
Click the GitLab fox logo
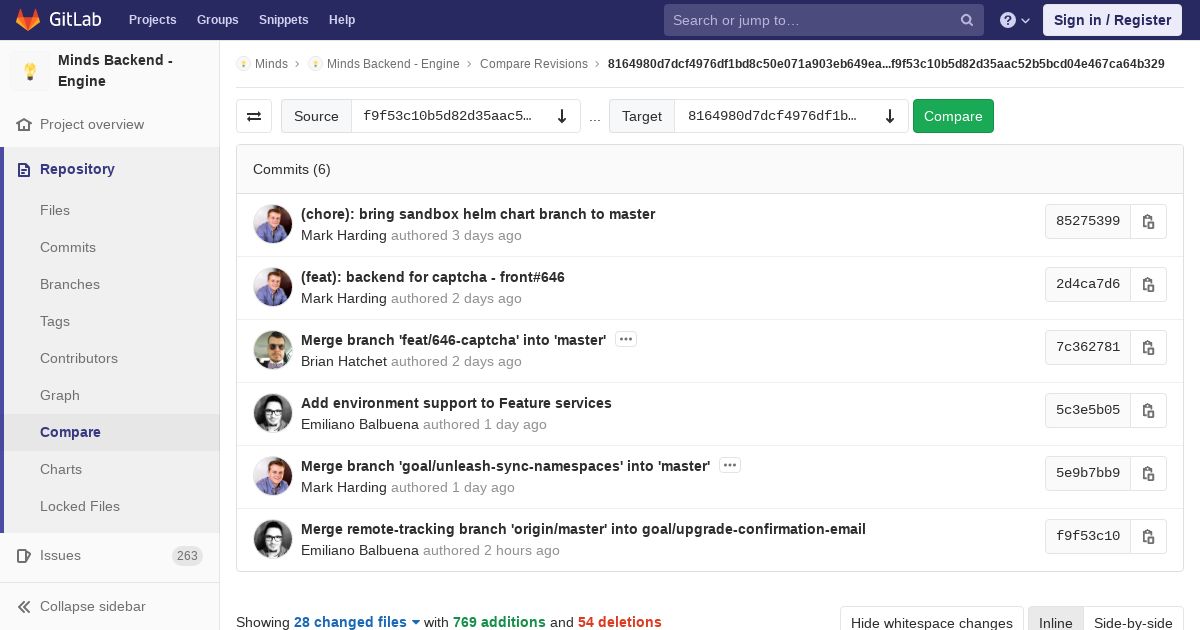[28, 20]
